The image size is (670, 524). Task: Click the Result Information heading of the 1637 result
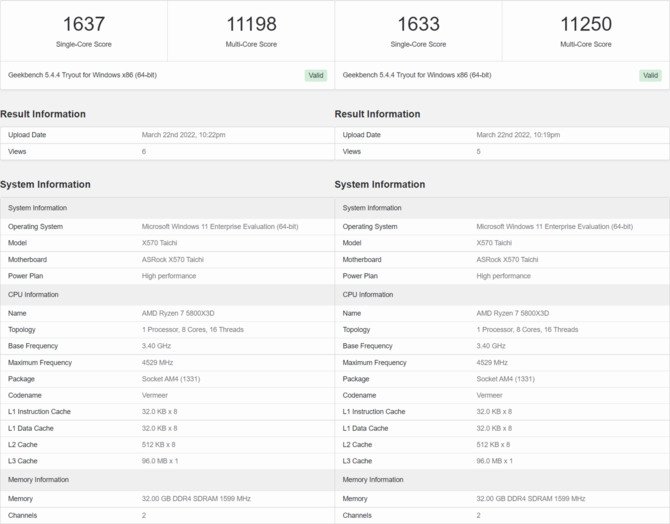coord(43,114)
